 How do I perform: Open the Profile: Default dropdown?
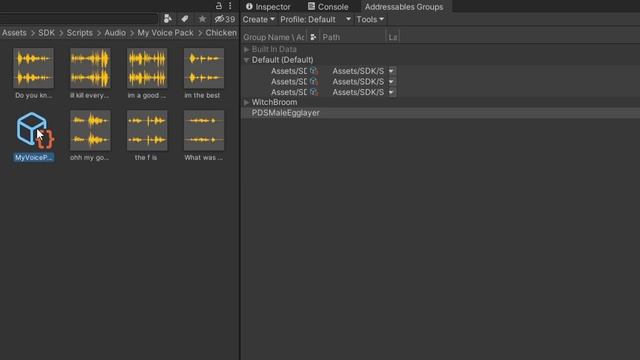point(316,19)
